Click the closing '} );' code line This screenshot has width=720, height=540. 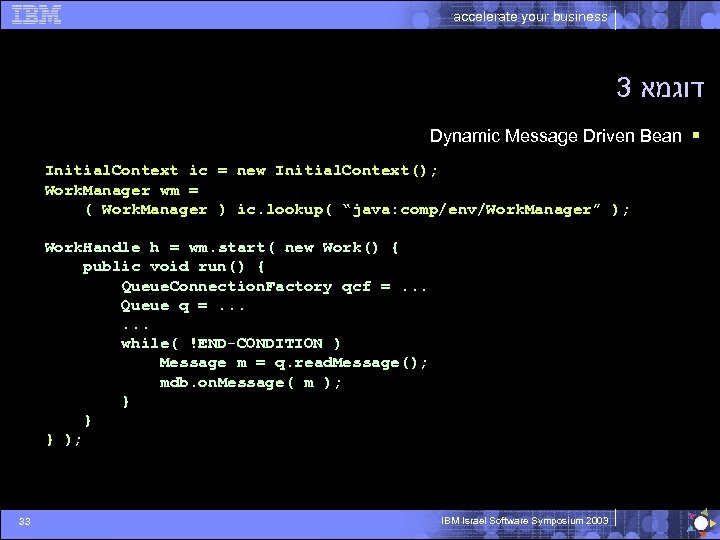point(64,440)
